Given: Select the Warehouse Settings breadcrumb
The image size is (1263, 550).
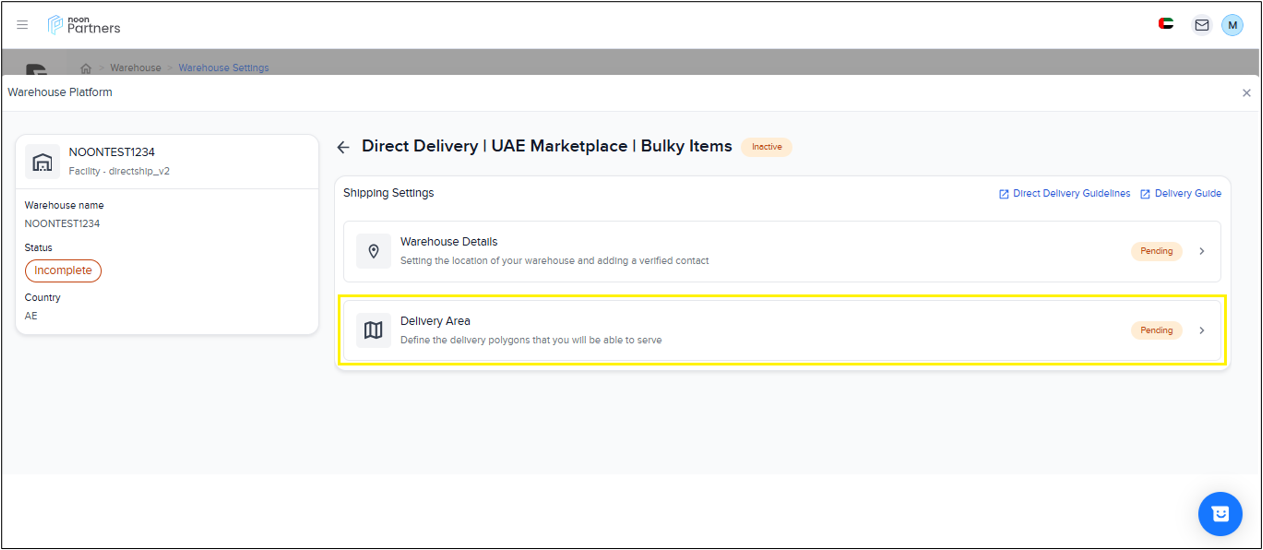Looking at the screenshot, I should point(223,68).
